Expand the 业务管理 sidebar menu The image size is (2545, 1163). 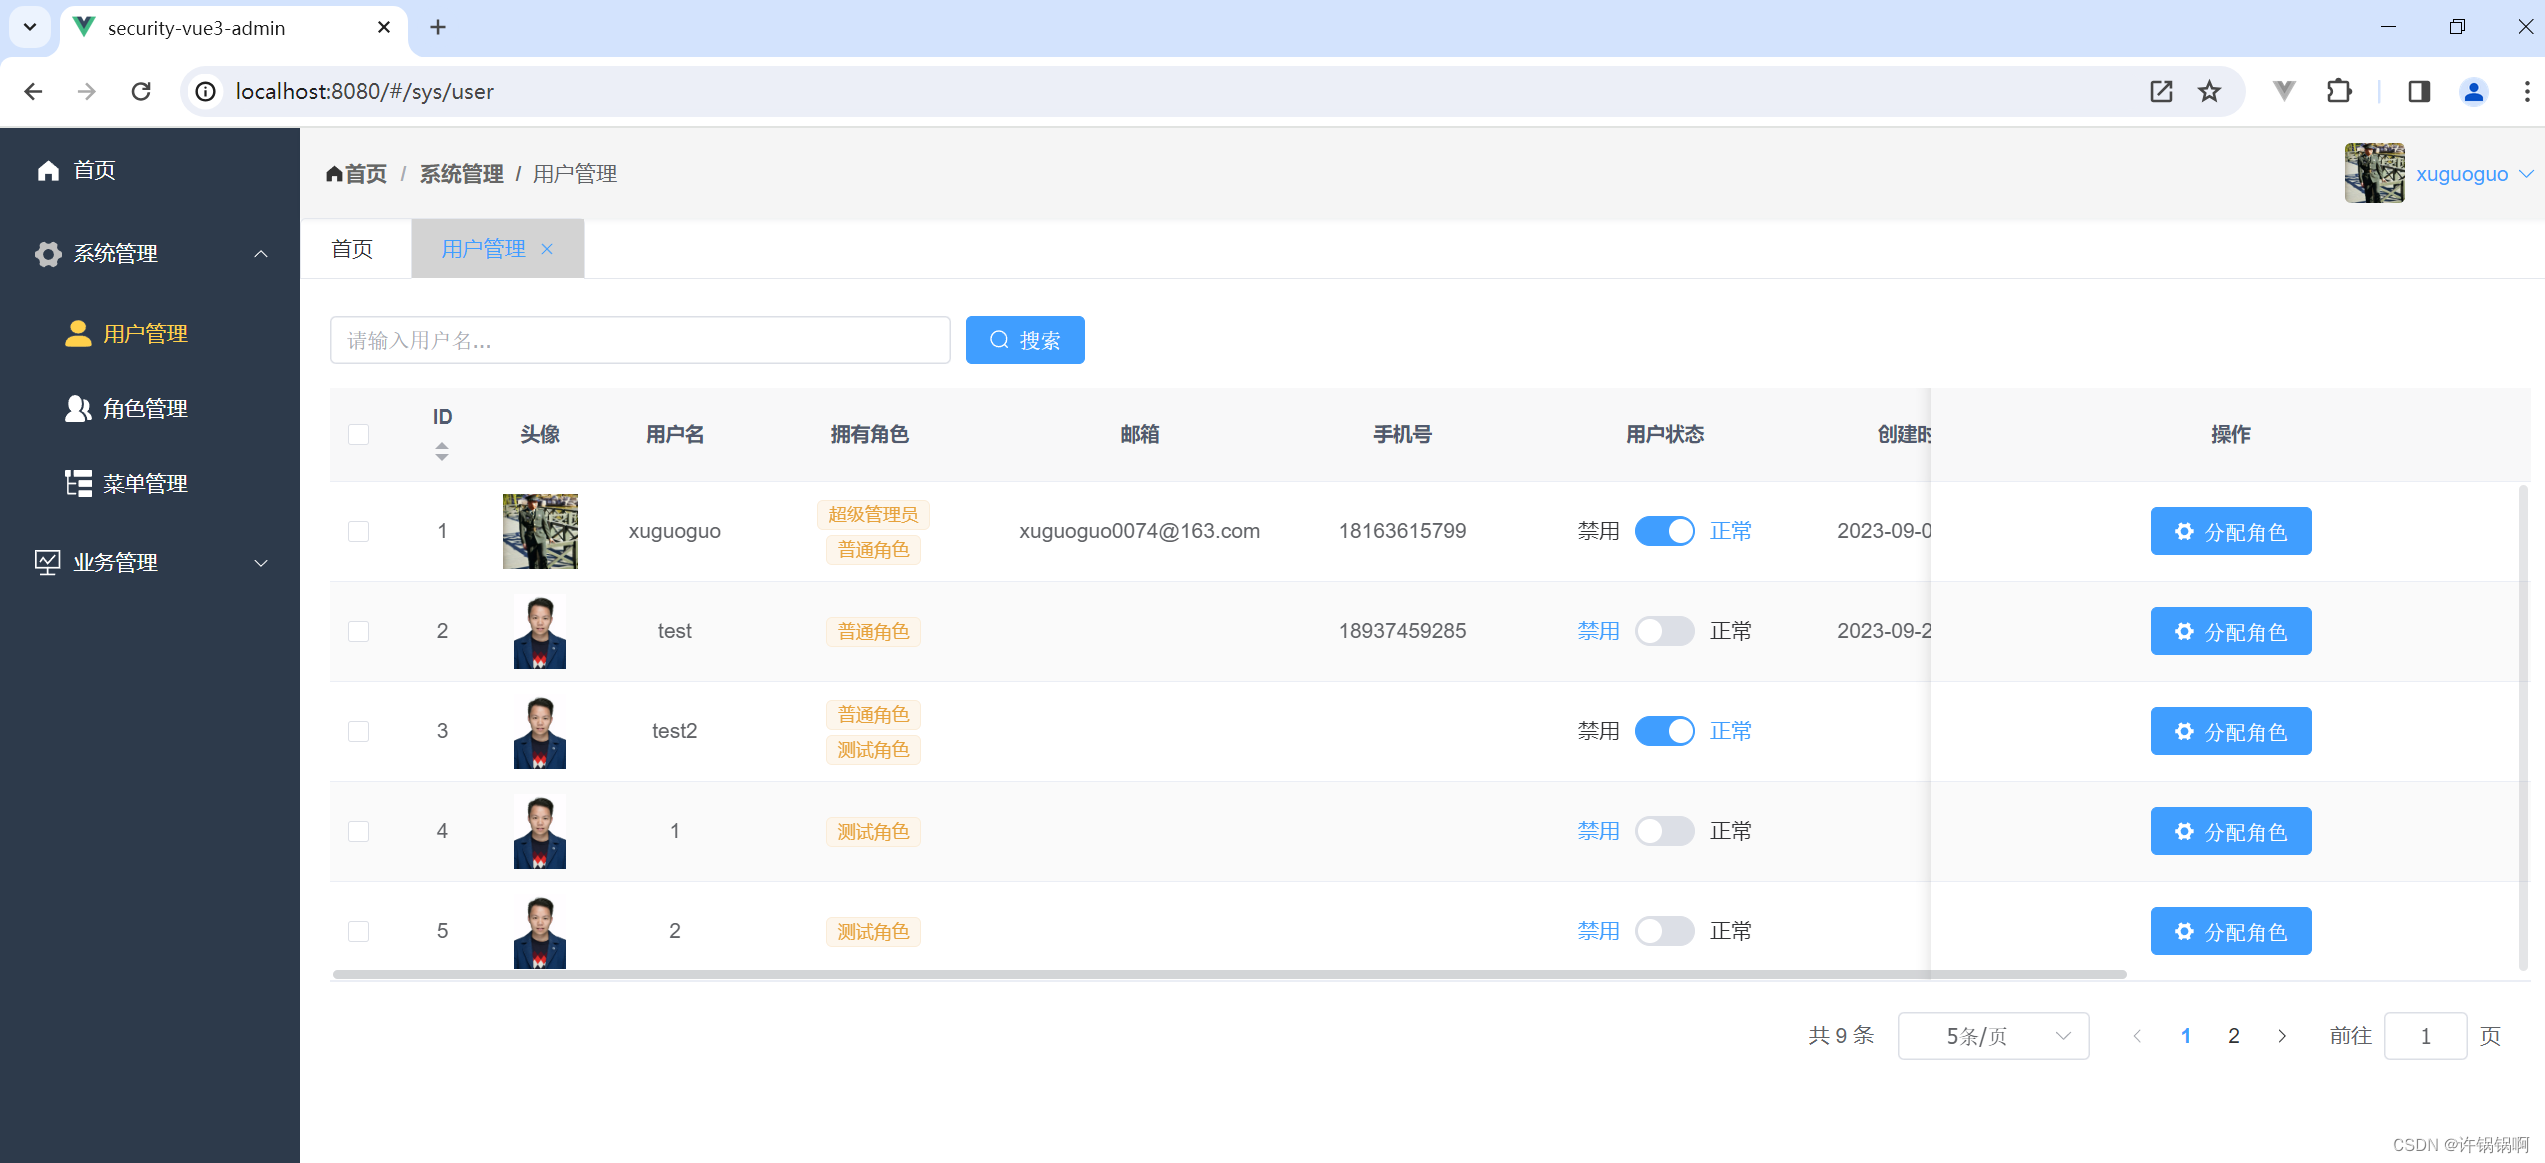click(x=150, y=563)
